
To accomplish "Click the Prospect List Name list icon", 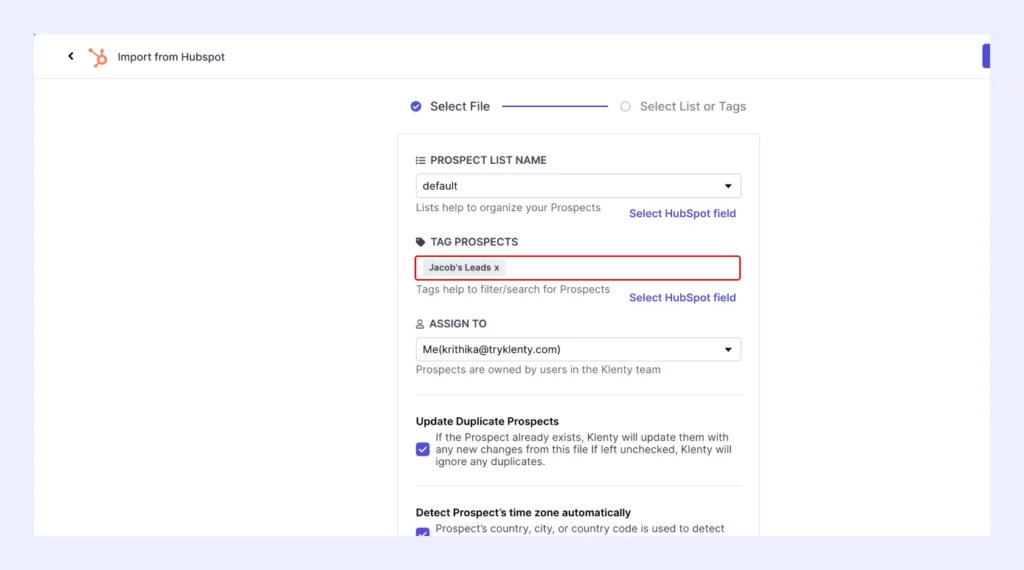I will click(x=421, y=161).
